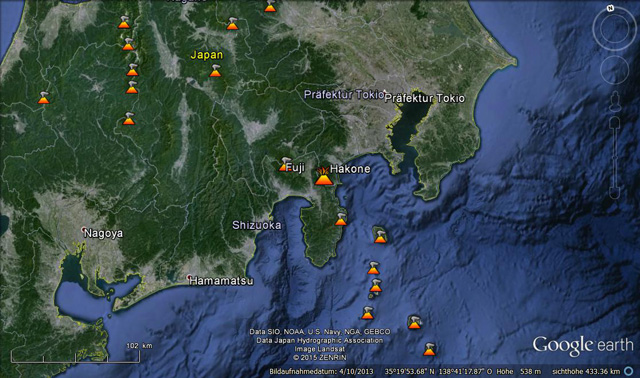
Task: Select the Shizuoka label
Action: (256, 225)
